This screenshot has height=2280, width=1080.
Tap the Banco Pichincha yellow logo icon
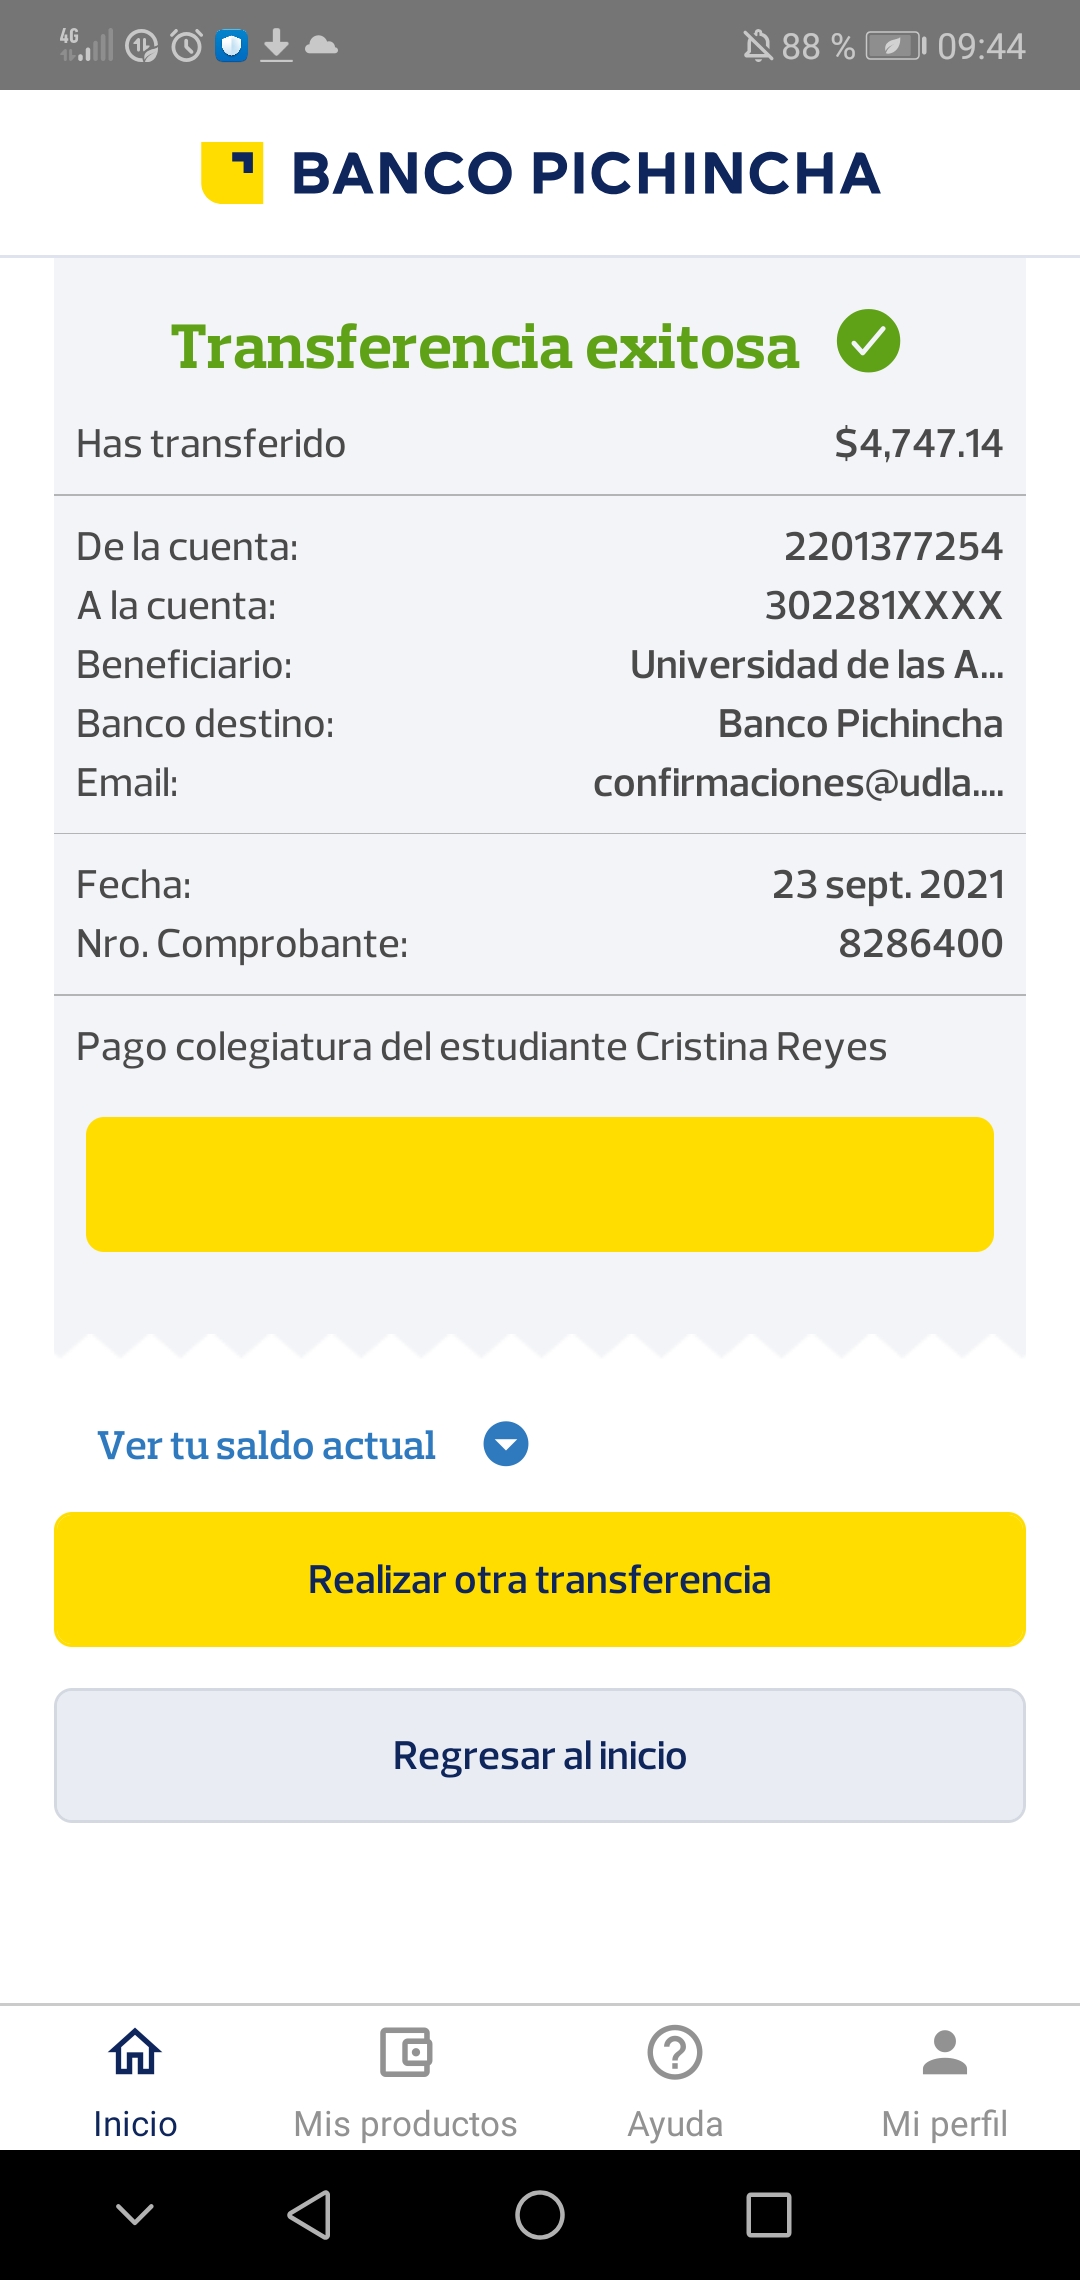(232, 173)
